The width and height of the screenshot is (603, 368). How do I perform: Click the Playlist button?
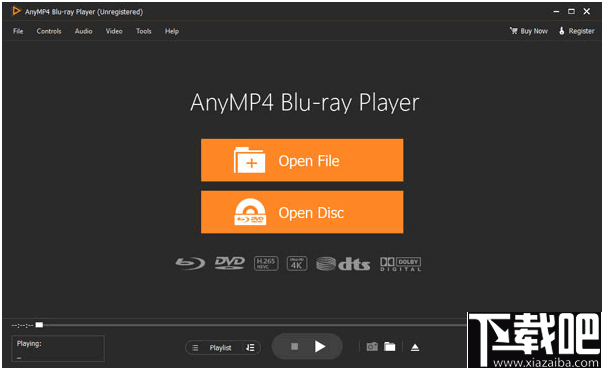220,348
